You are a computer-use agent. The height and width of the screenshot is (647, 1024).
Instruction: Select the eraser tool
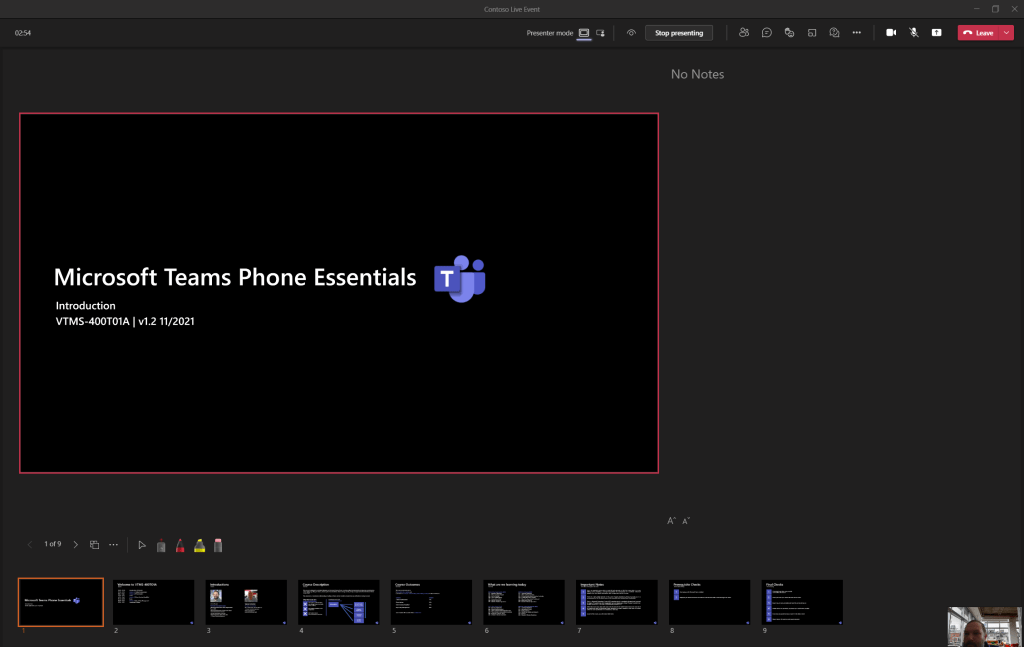(x=218, y=545)
